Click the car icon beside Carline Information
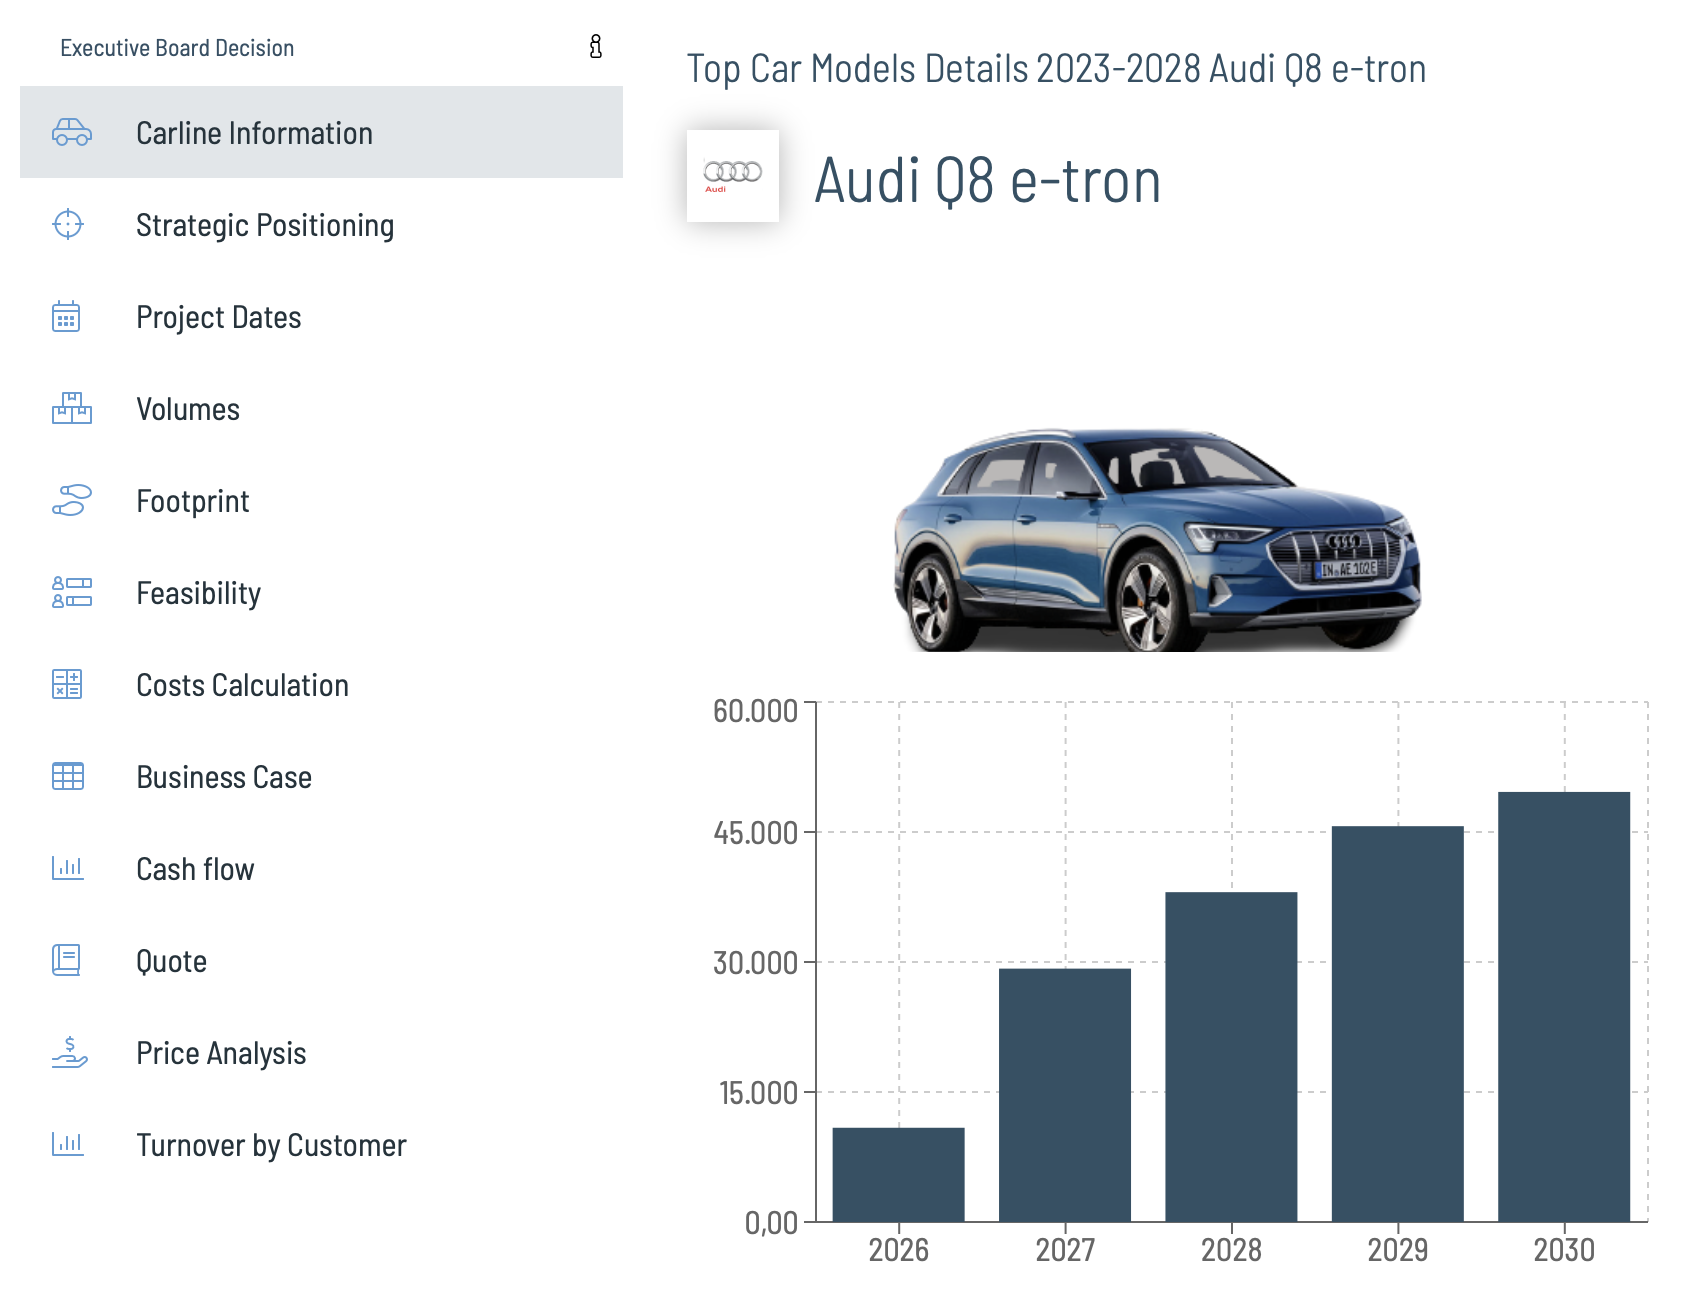The image size is (1684, 1302). pos(72,132)
